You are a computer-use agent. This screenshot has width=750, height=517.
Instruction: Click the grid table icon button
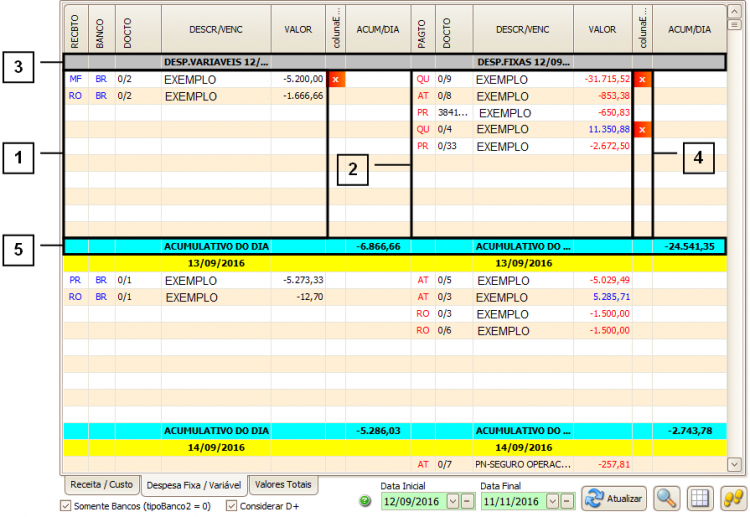point(699,499)
